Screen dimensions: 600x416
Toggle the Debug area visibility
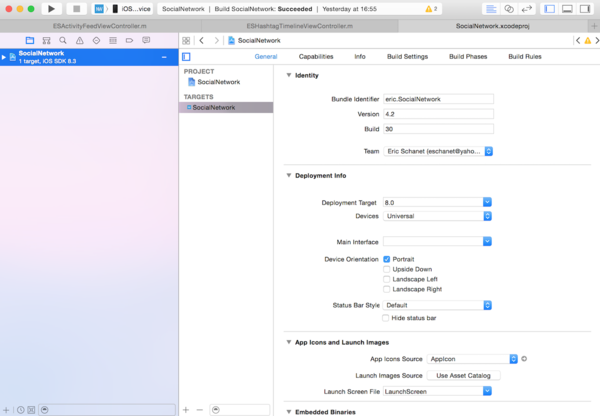click(x=567, y=9)
